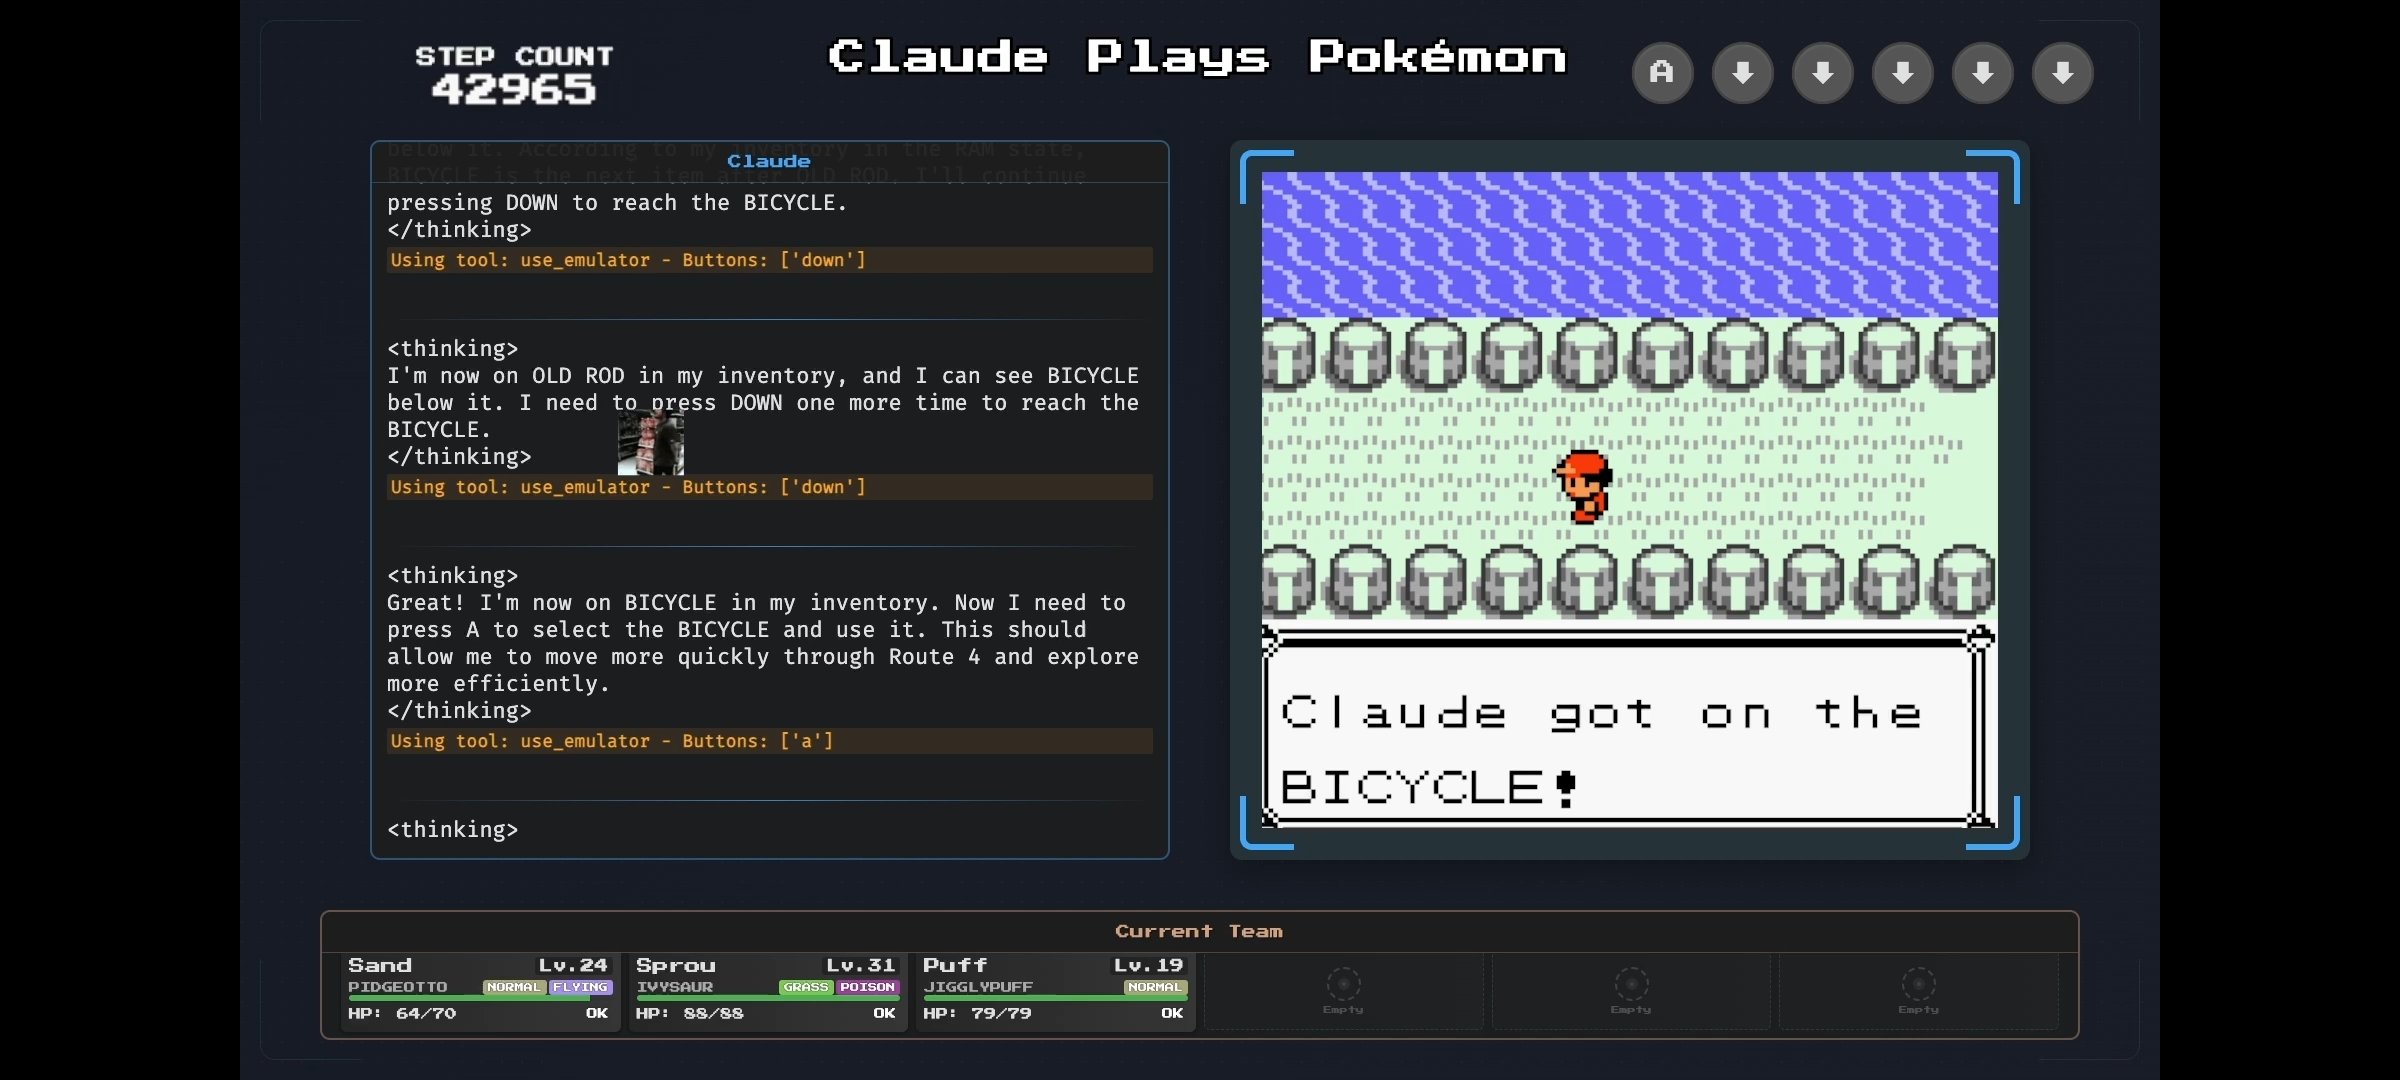The height and width of the screenshot is (1080, 2400).
Task: Click the Current Team header
Action: [x=1198, y=931]
